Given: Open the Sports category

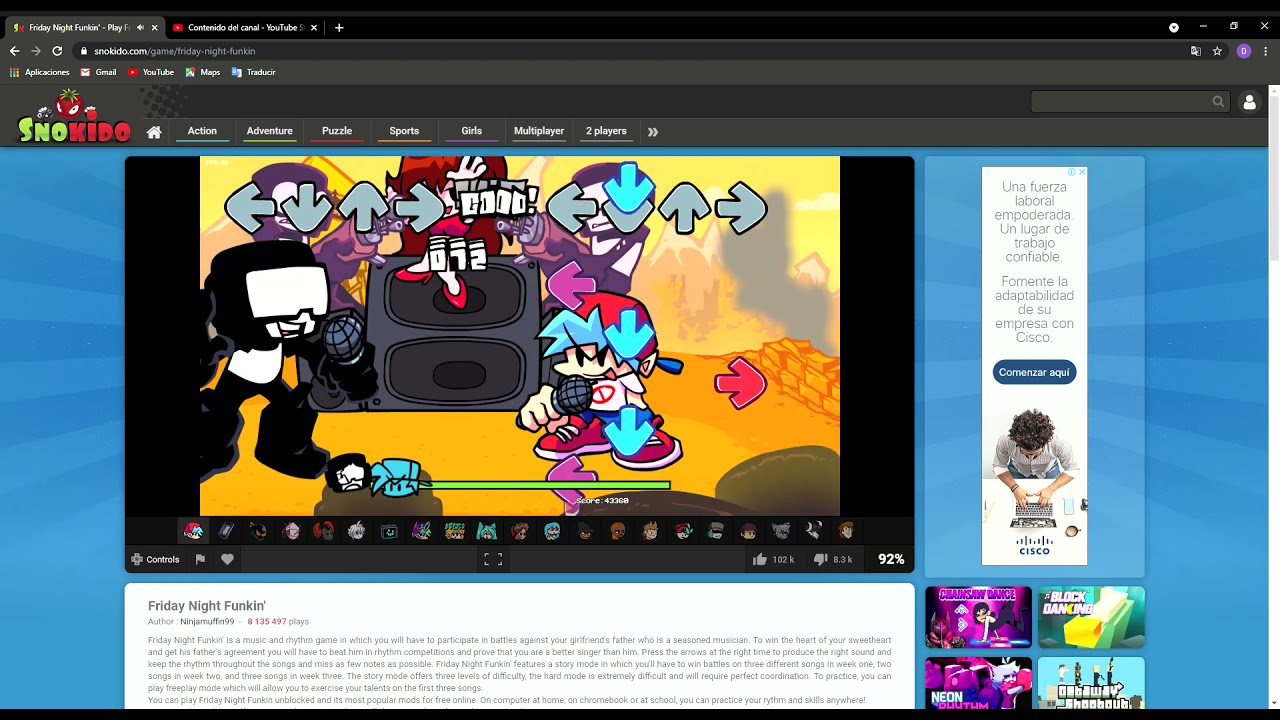Looking at the screenshot, I should 404,131.
